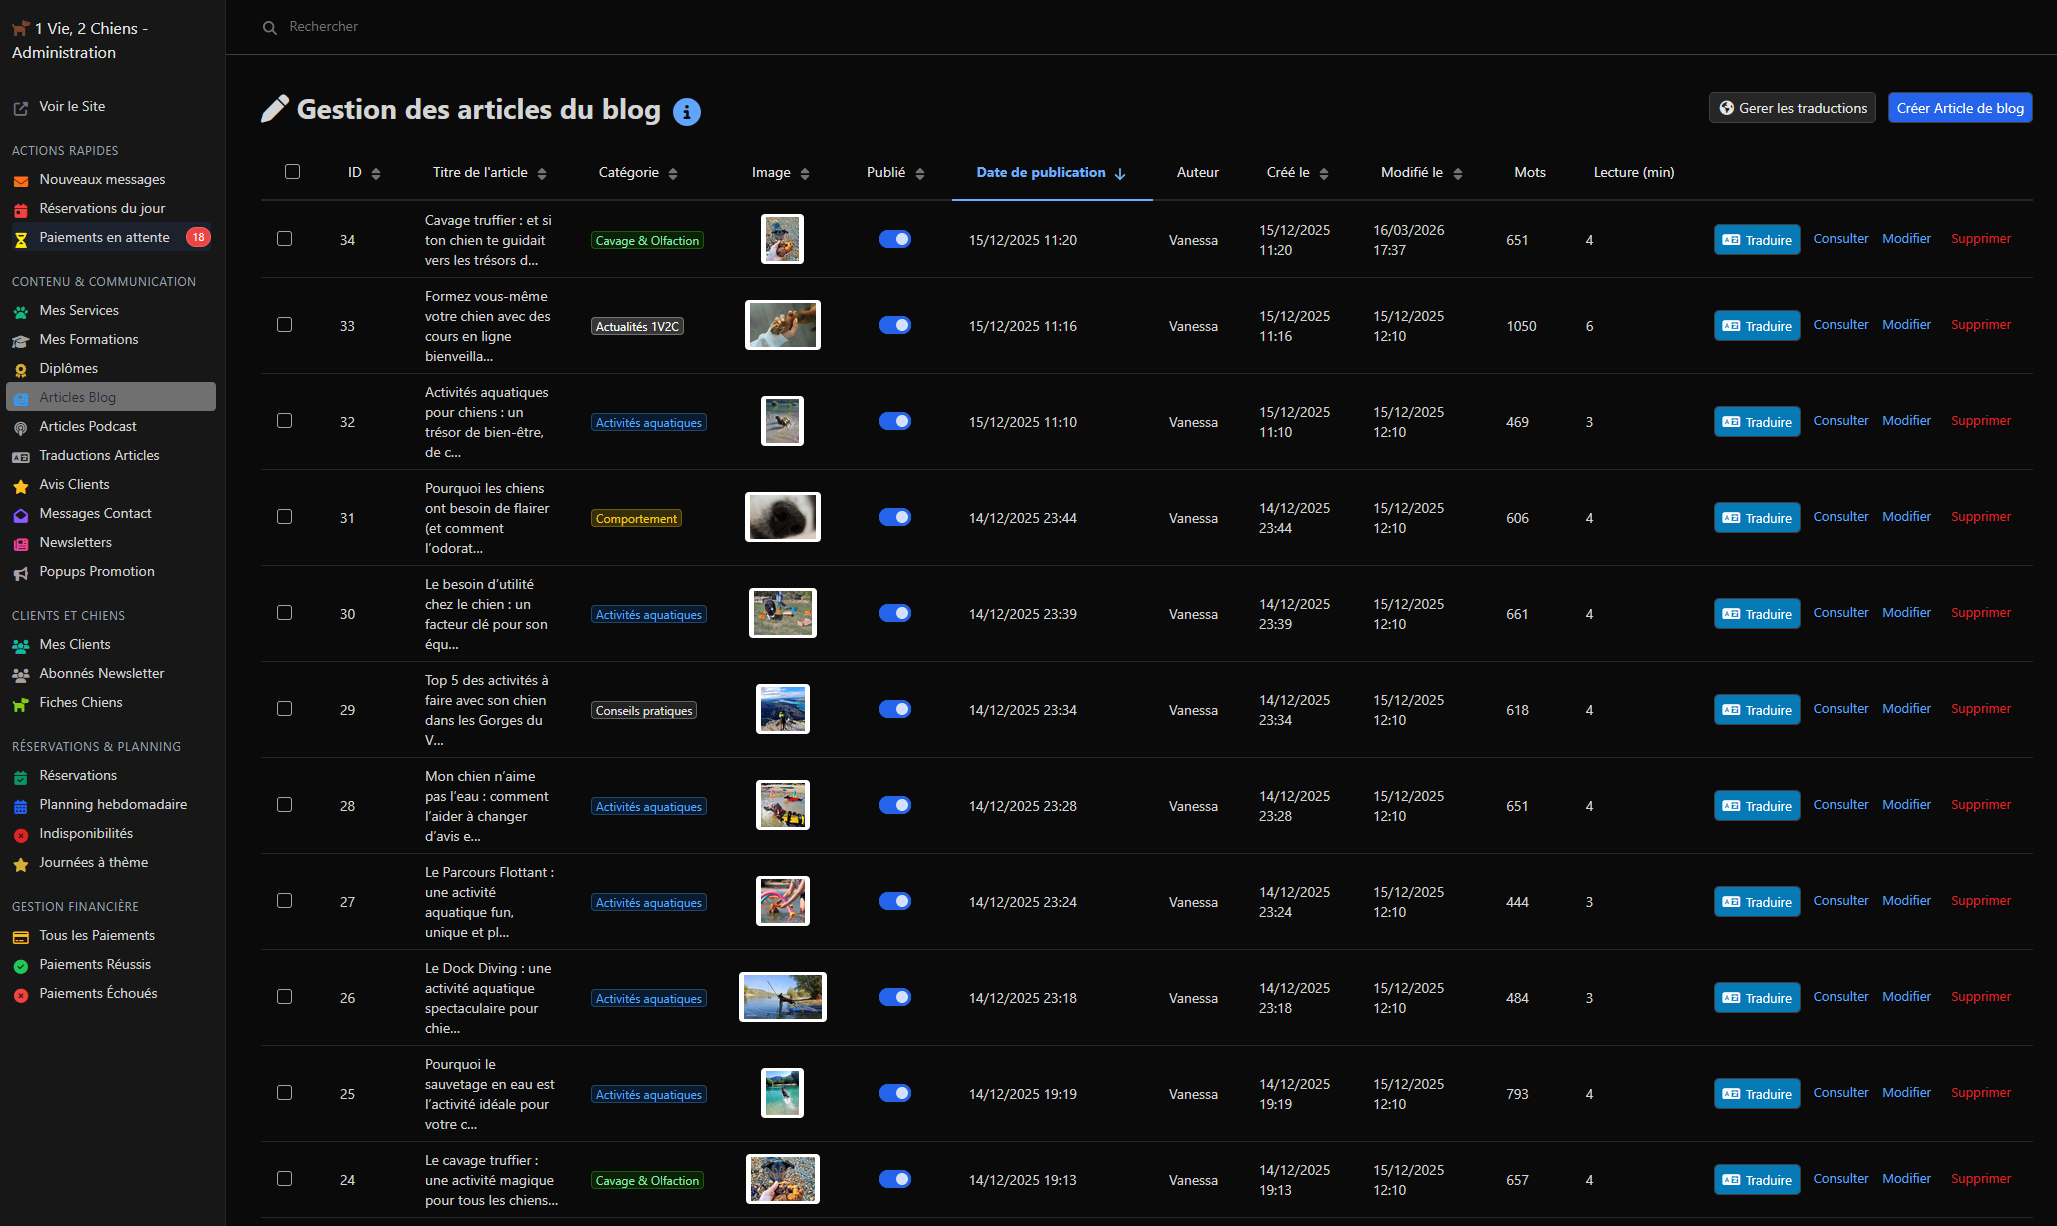Viewport: 2057px width, 1226px height.
Task: Click the Activités aquatiques tag on article 32
Action: (649, 423)
